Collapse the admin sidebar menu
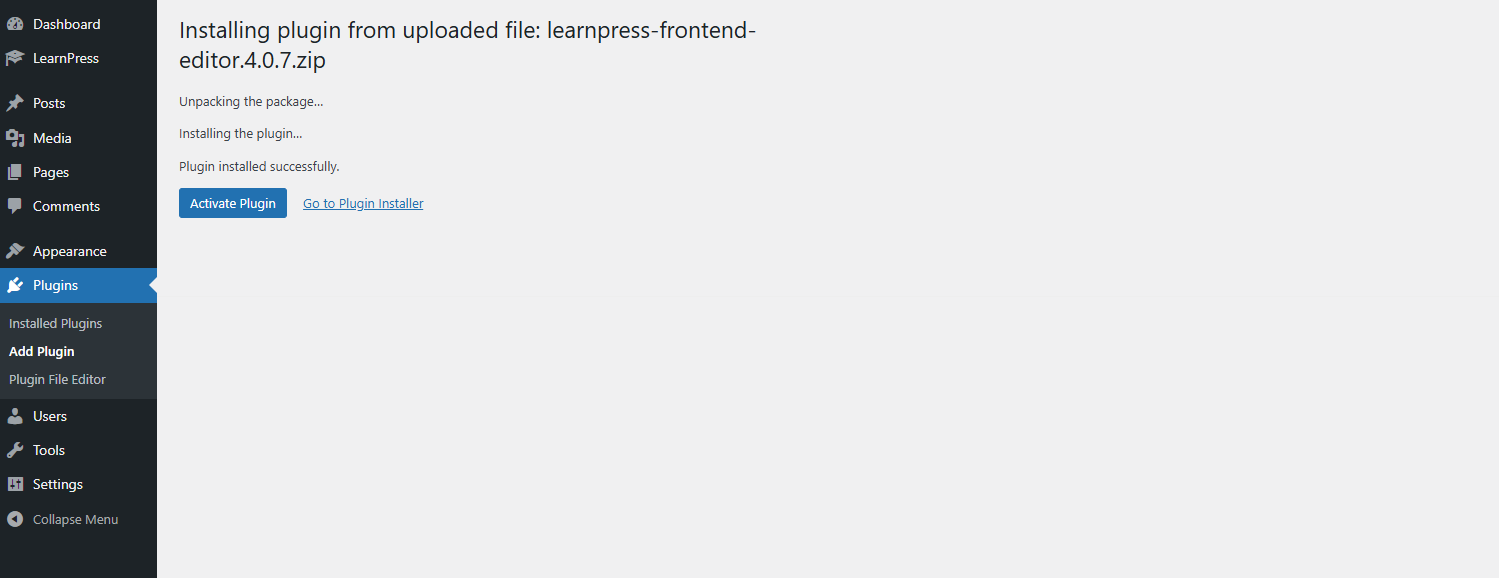The width and height of the screenshot is (1499, 578). (x=62, y=519)
